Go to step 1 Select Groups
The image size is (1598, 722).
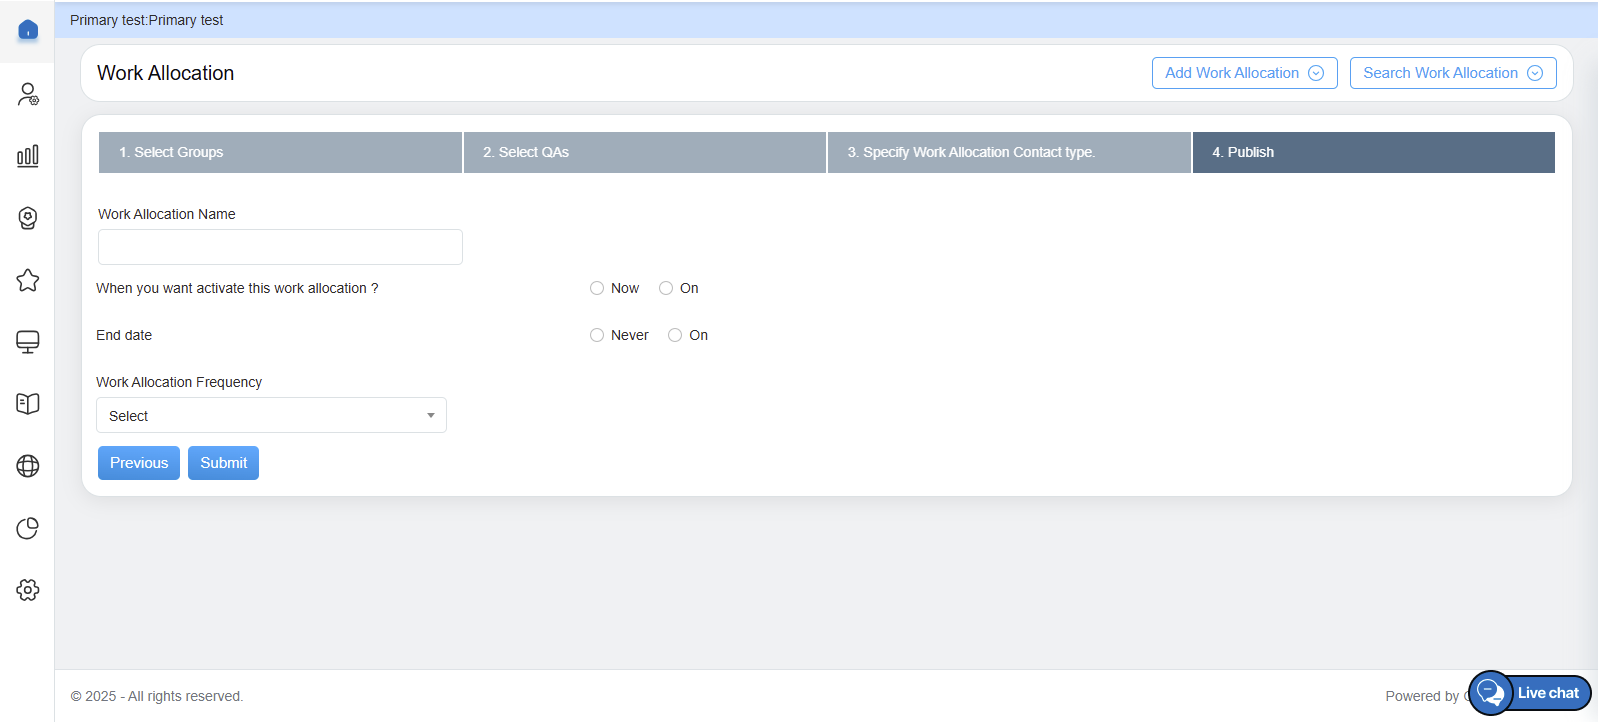pos(280,152)
